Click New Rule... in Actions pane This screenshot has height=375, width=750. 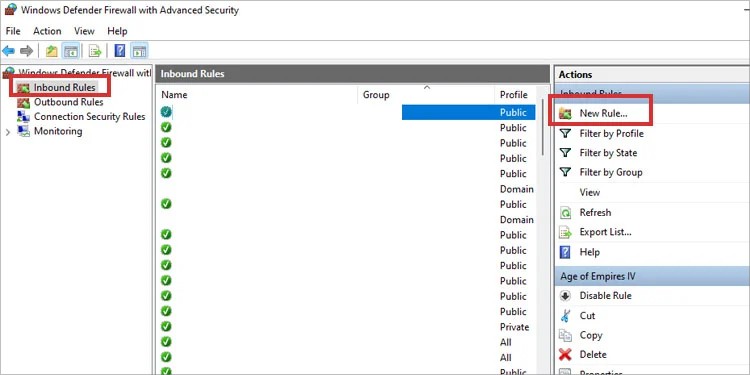603,113
